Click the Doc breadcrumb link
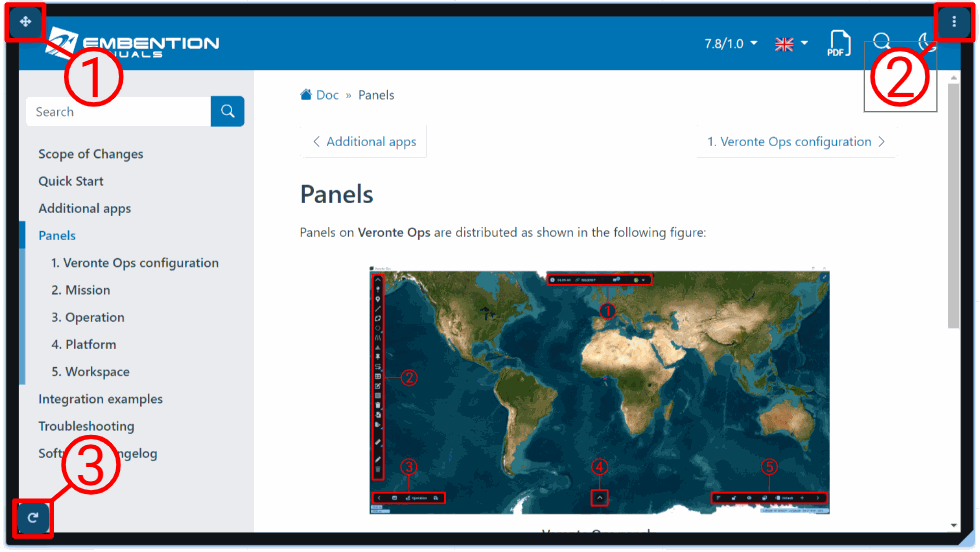 tap(327, 95)
